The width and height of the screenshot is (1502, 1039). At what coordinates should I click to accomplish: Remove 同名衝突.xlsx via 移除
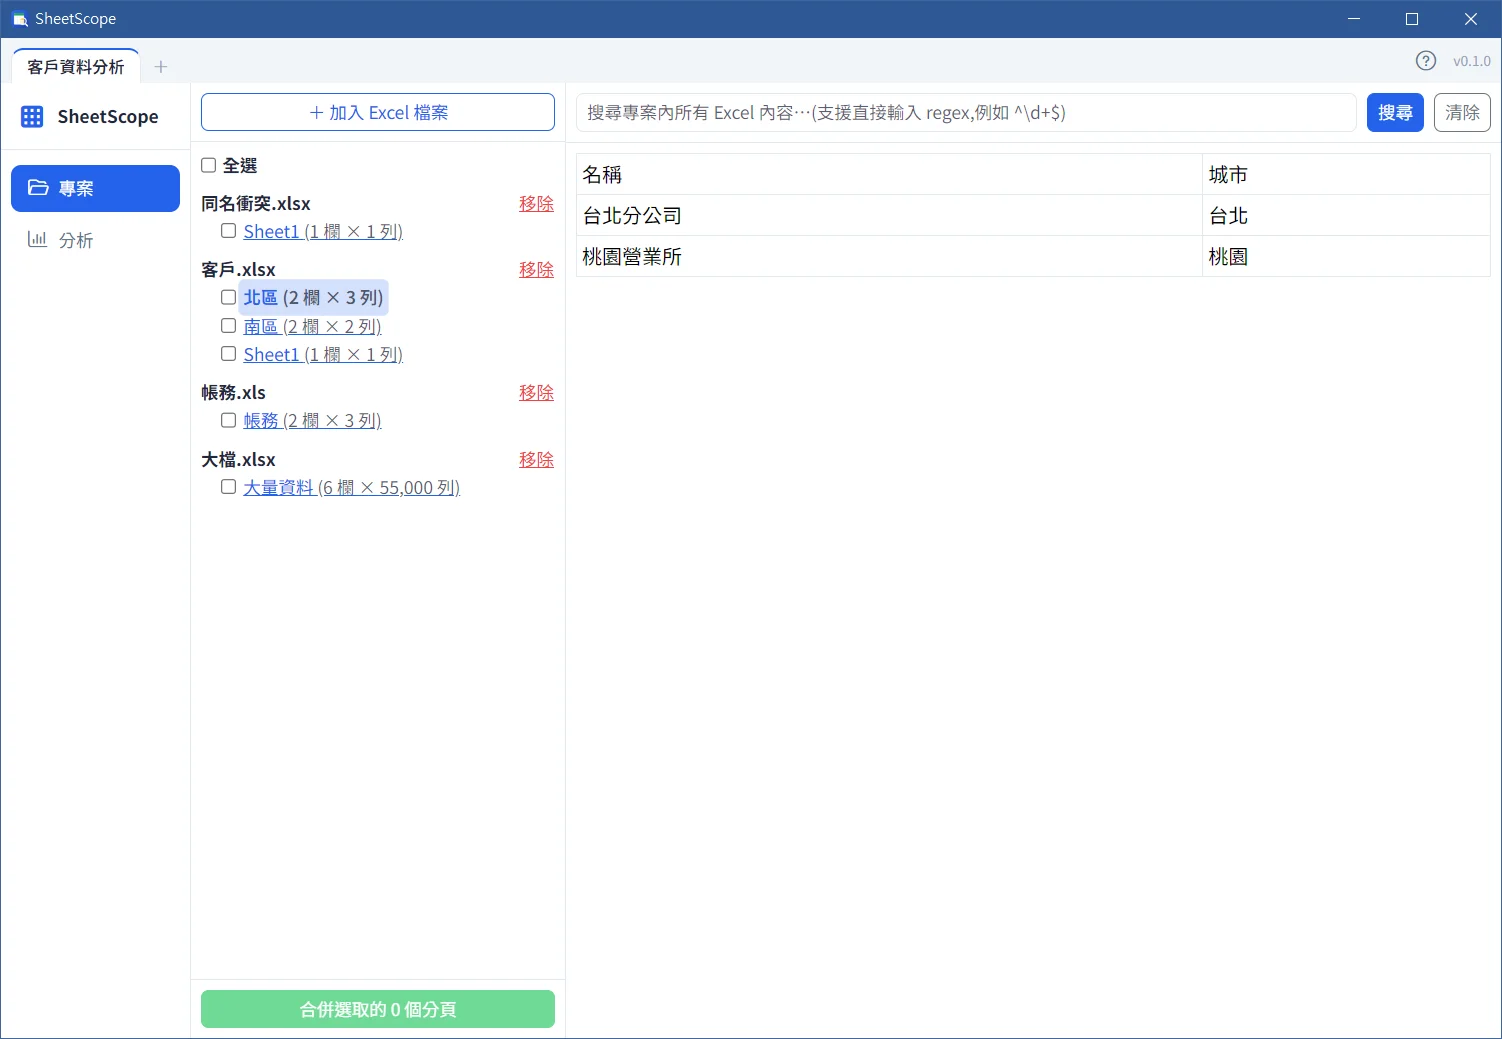coord(536,203)
